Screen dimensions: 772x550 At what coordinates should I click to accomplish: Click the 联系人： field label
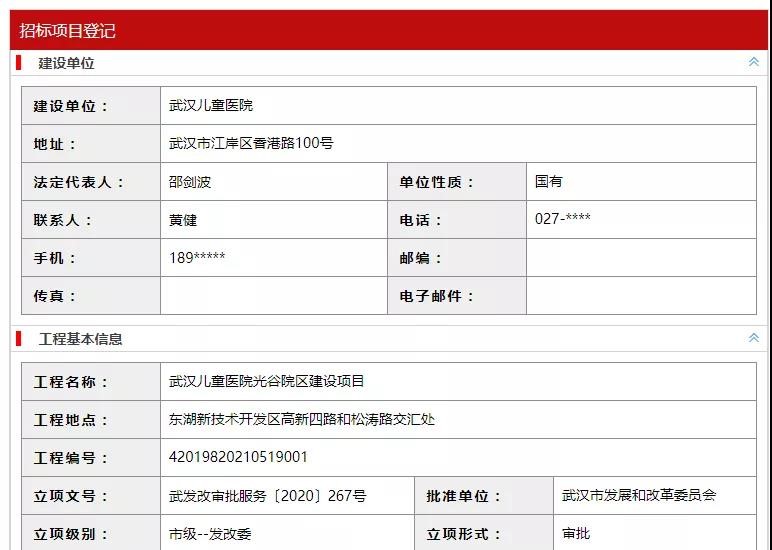(x=63, y=220)
